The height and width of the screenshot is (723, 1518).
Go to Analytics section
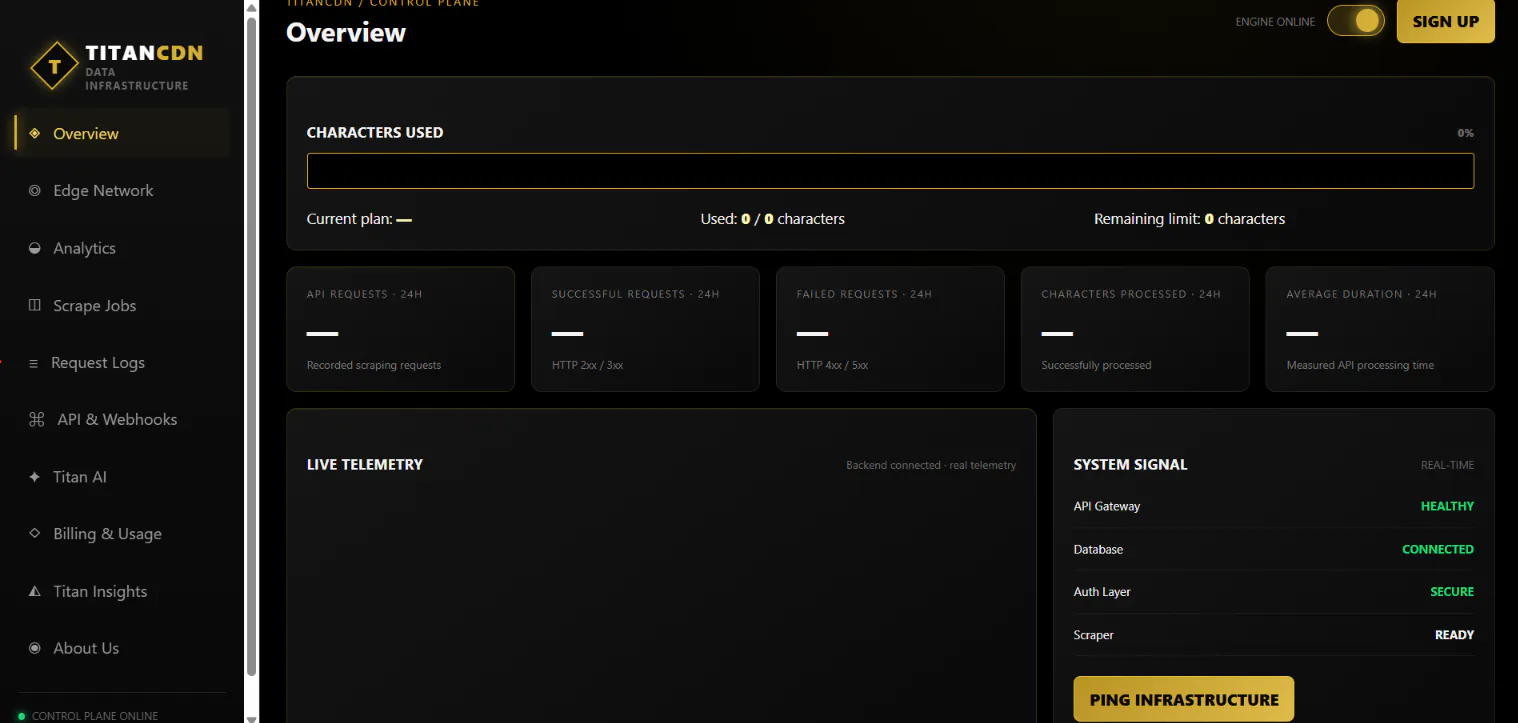[x=122, y=248]
